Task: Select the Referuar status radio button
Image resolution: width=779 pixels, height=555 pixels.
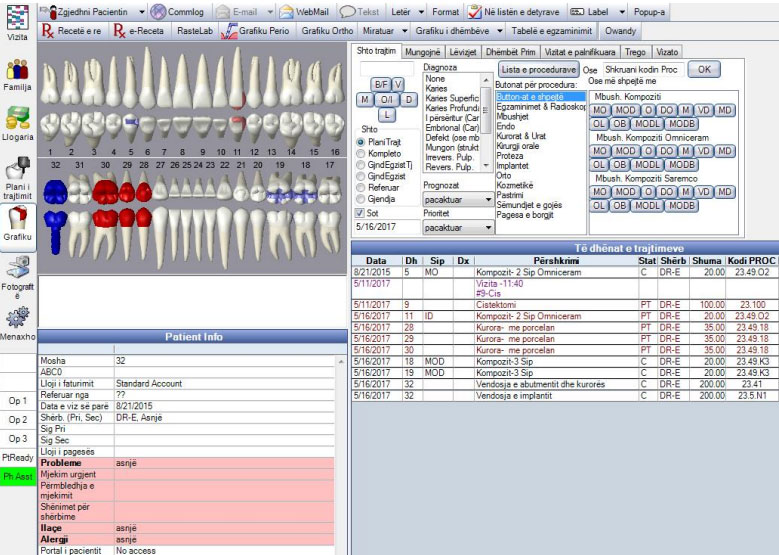Action: [x=361, y=186]
